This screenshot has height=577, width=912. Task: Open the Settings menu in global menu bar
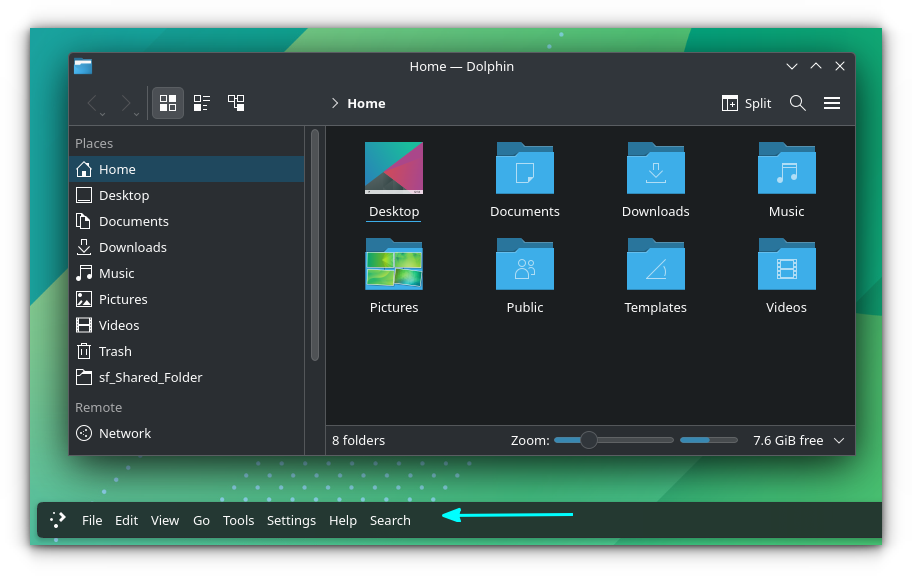pos(291,520)
